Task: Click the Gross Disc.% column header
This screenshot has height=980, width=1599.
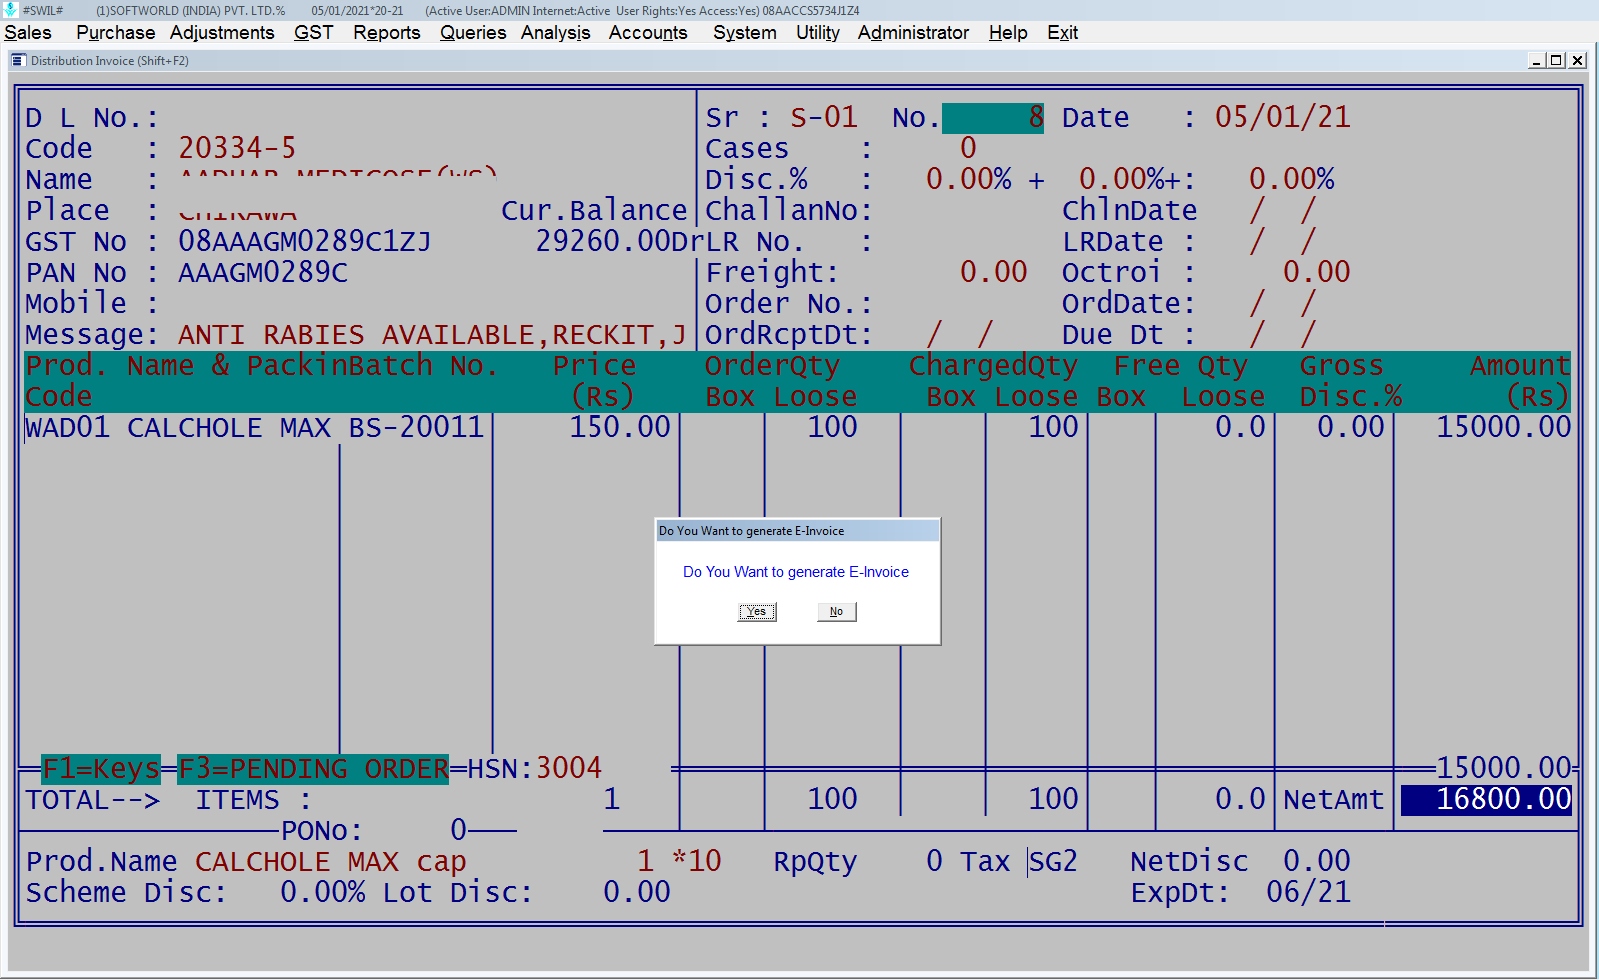Action: pyautogui.click(x=1350, y=382)
